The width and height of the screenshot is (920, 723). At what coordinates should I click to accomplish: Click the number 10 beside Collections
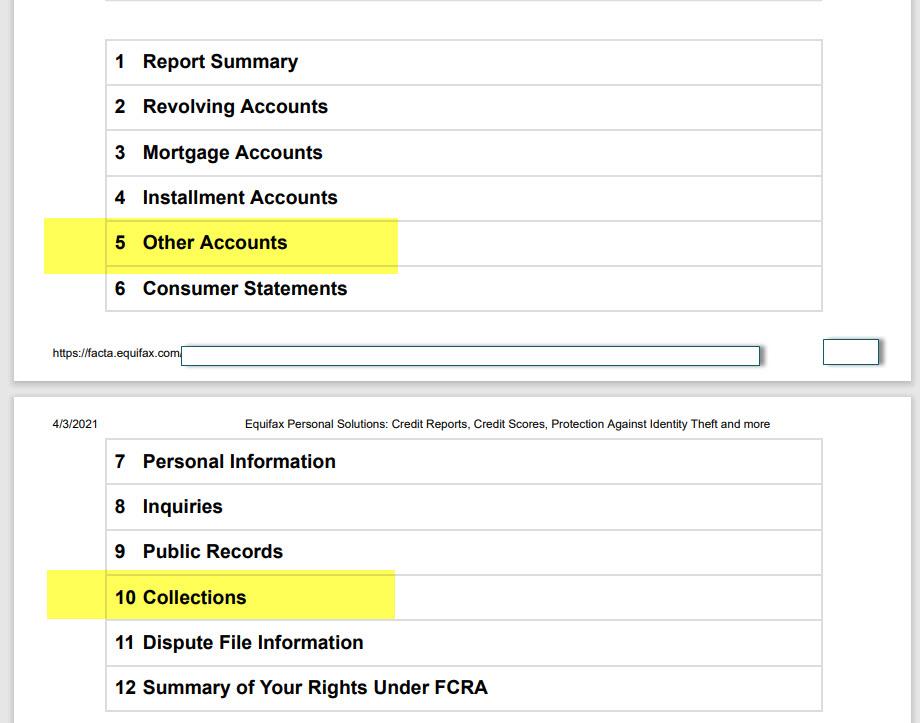point(126,597)
